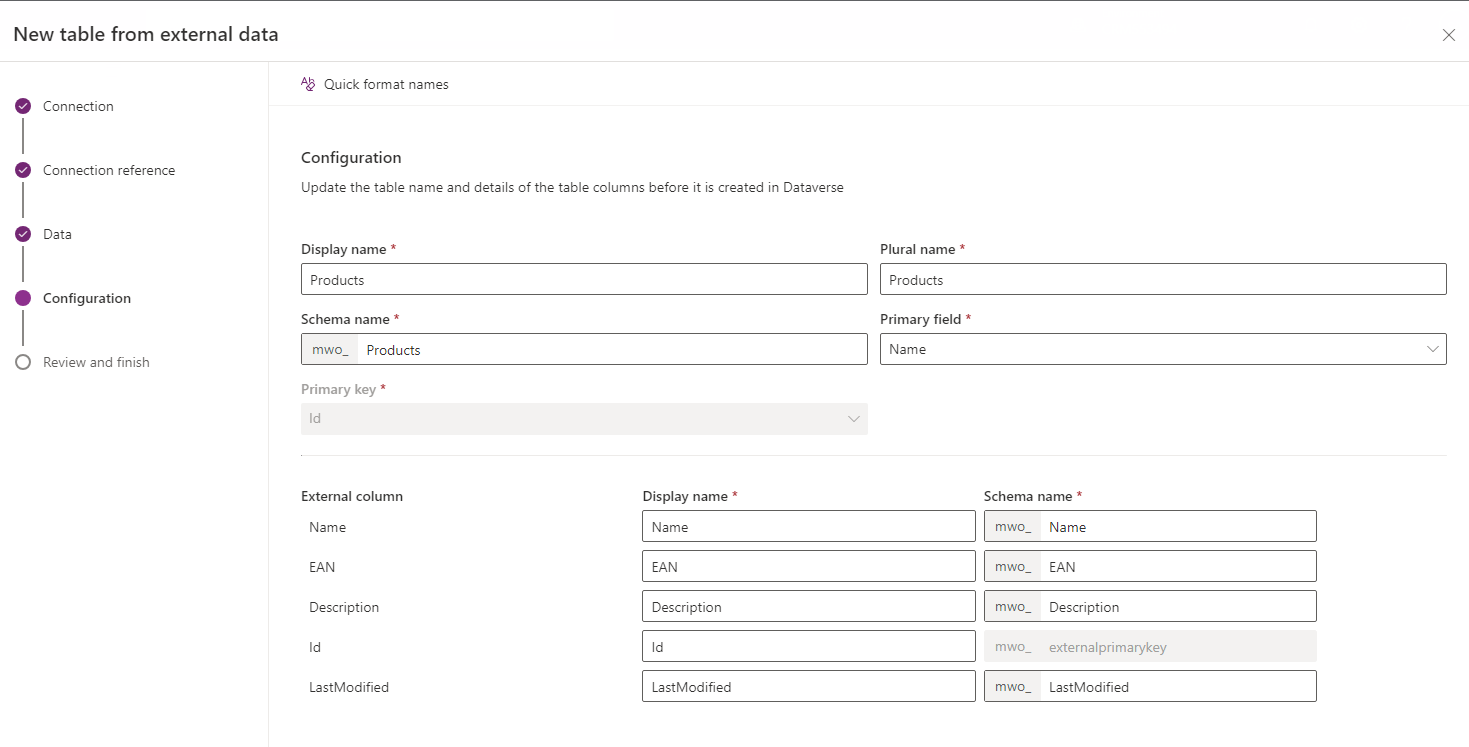Viewport: 1469px width, 747px height.
Task: Click the Connection step checkmark icon
Action: pos(23,106)
